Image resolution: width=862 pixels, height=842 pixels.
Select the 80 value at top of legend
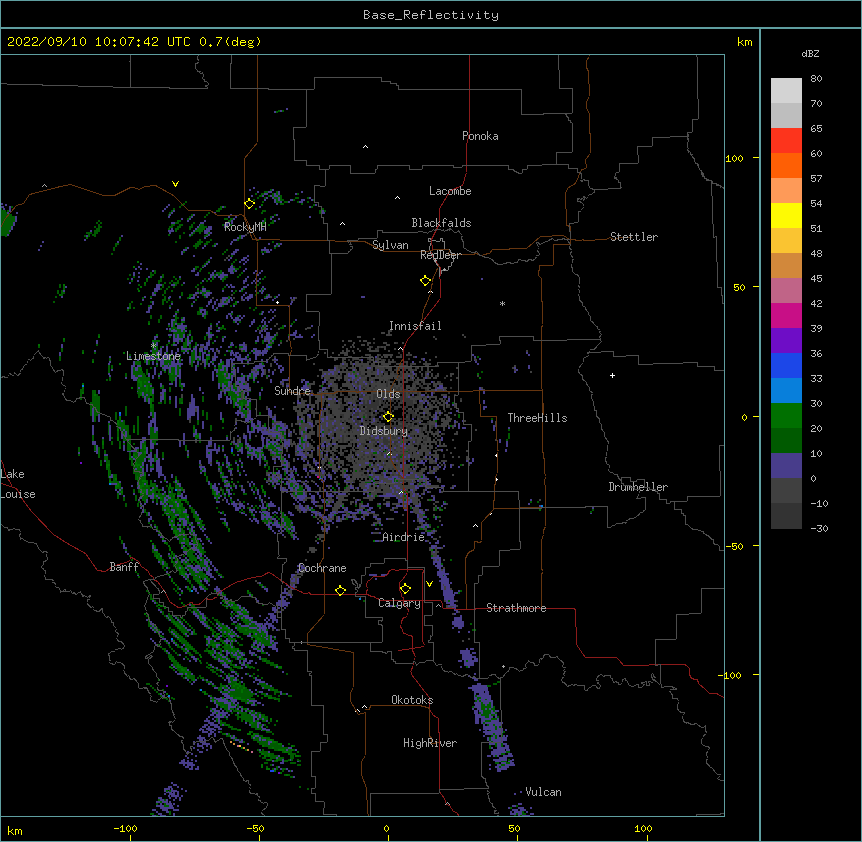point(816,79)
